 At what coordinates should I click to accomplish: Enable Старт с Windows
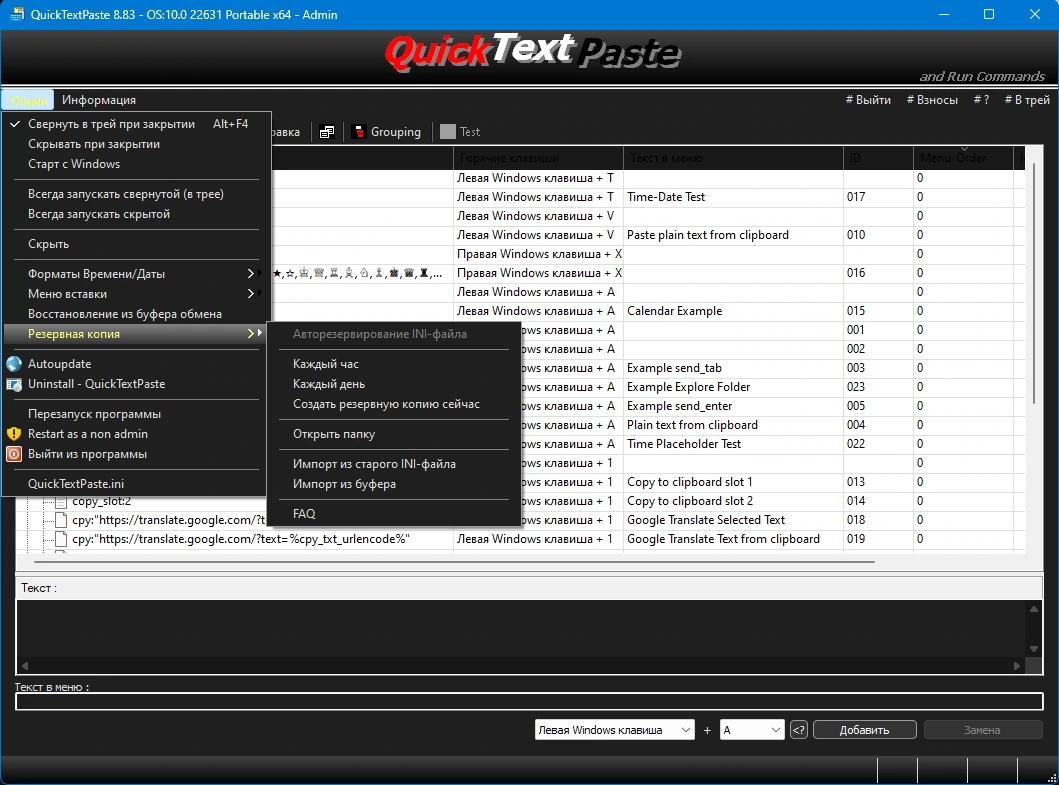point(135,164)
